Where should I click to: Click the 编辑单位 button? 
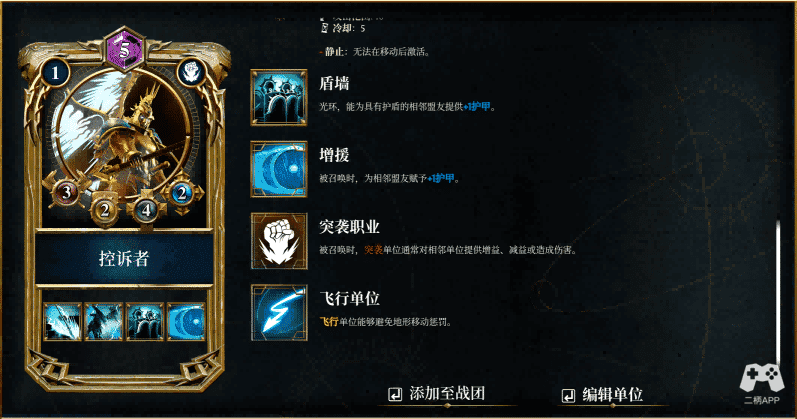click(x=603, y=395)
